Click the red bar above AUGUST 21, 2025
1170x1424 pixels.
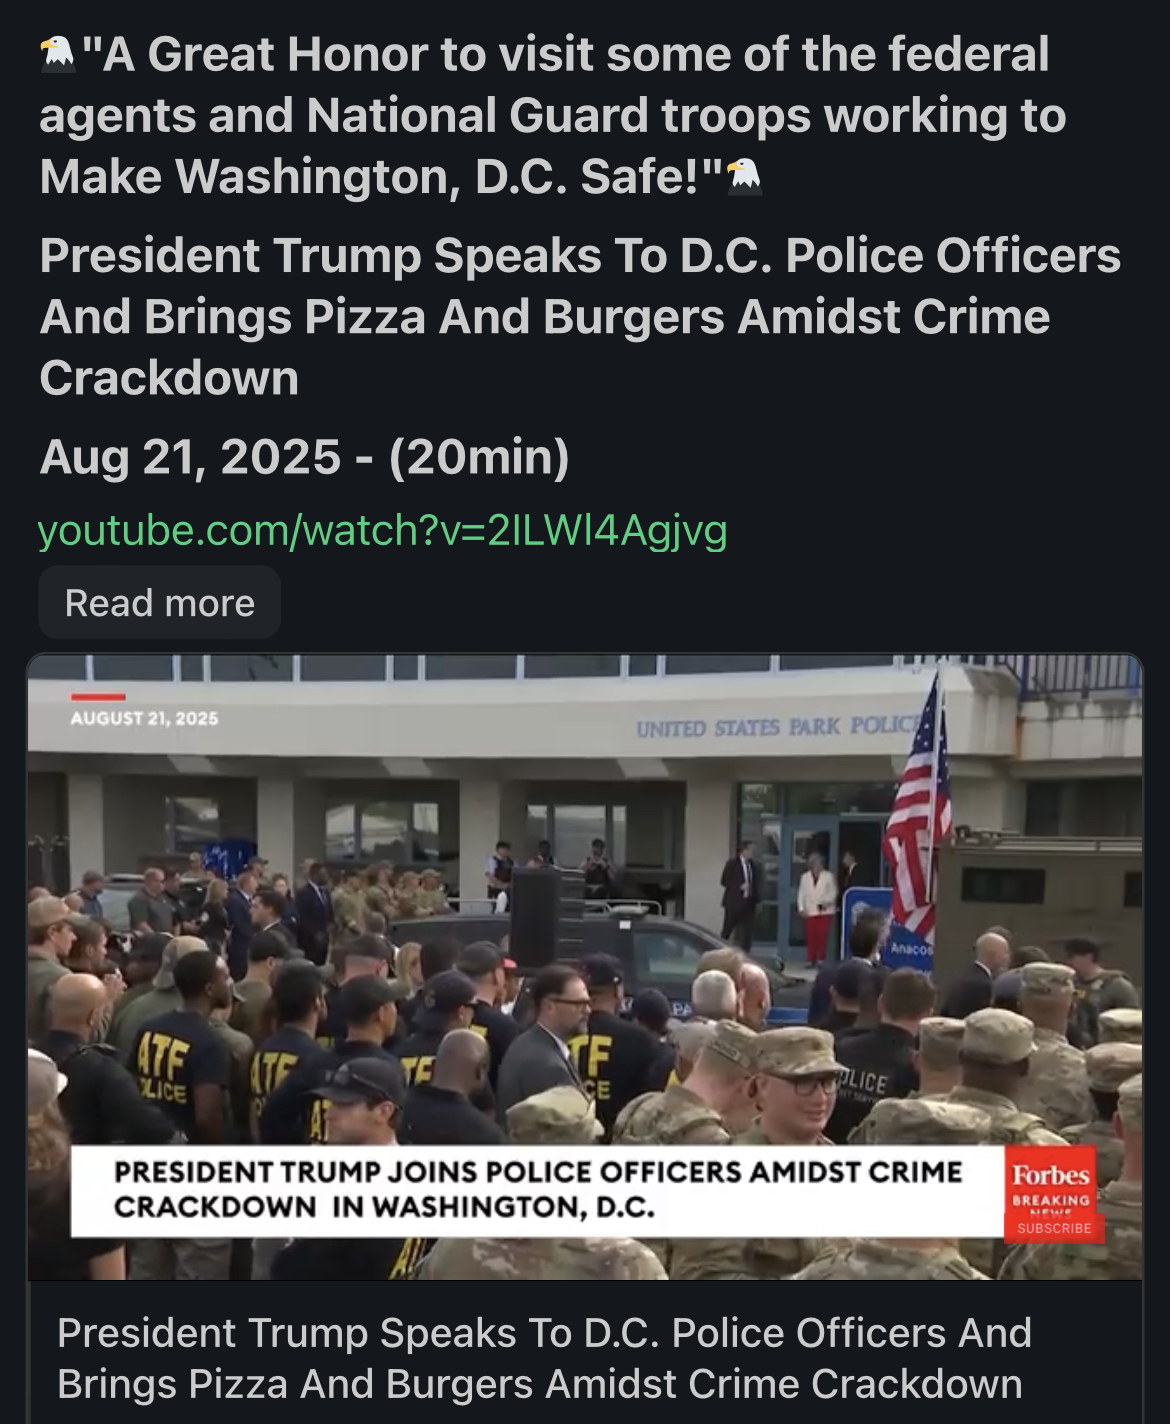coord(98,696)
